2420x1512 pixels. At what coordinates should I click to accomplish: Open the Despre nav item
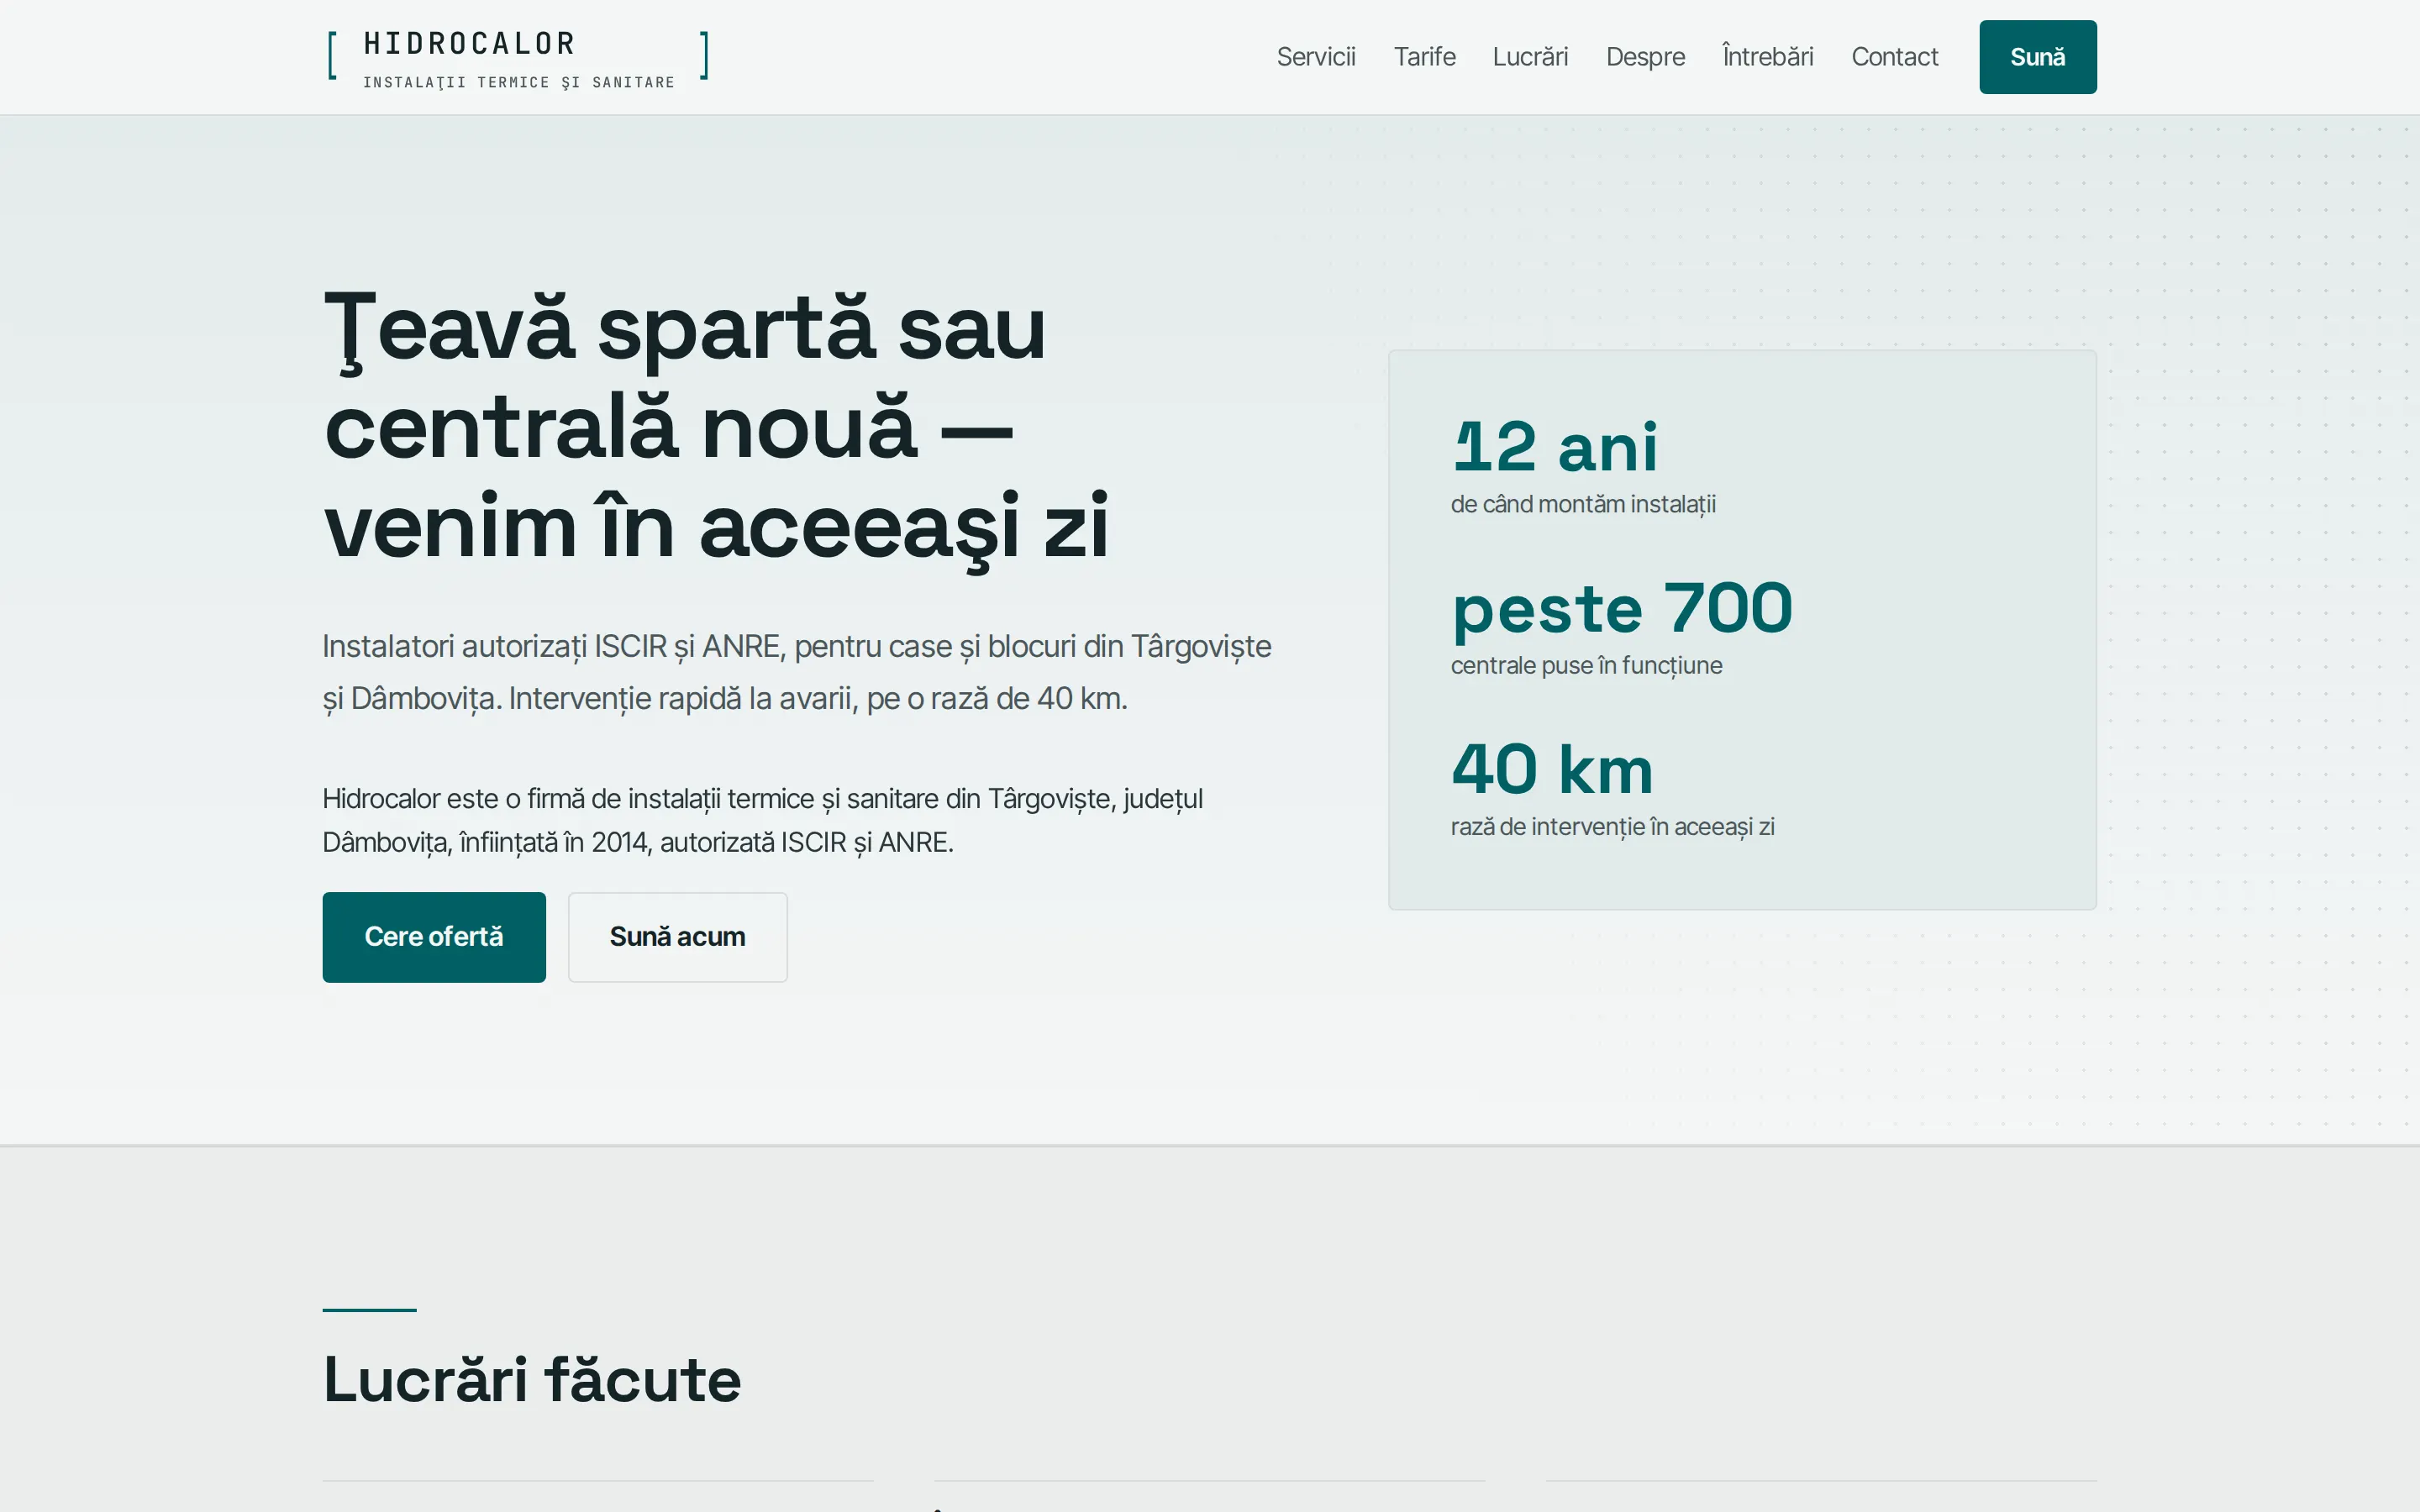(1645, 57)
